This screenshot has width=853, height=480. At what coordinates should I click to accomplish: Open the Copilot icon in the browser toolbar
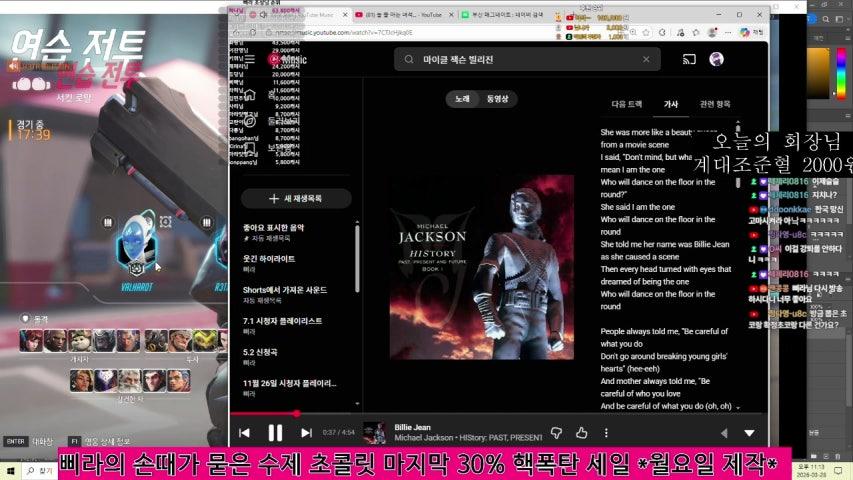pyautogui.click(x=745, y=33)
